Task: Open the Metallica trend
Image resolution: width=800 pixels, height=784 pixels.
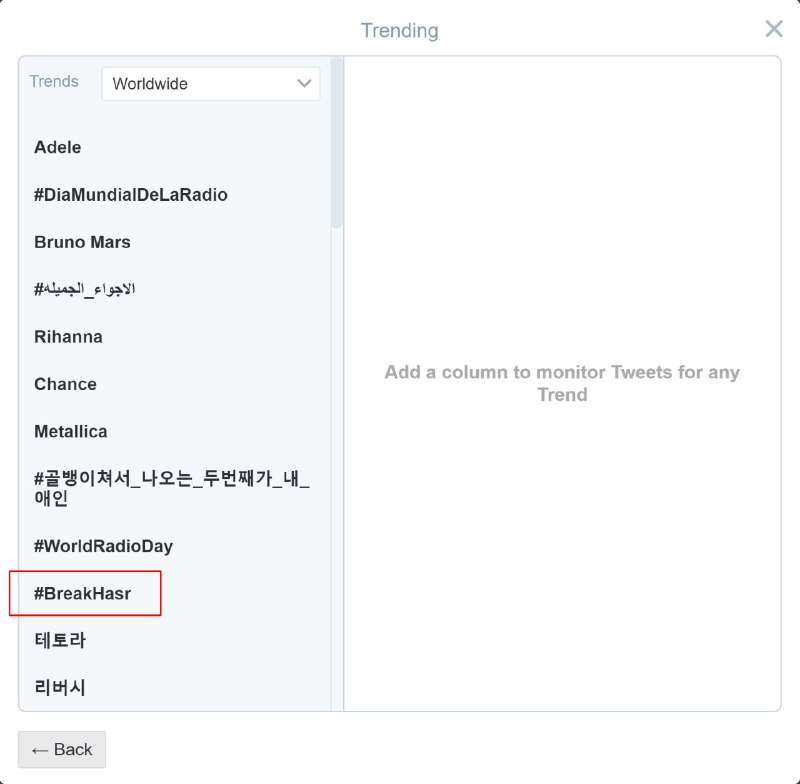Action: 71,432
